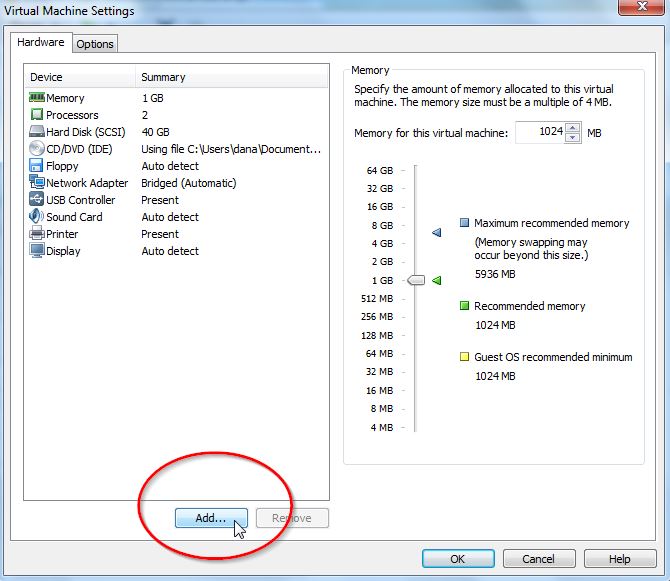Click the 'Using file C:\Users\dana' summary
The image size is (670, 581).
point(231,149)
